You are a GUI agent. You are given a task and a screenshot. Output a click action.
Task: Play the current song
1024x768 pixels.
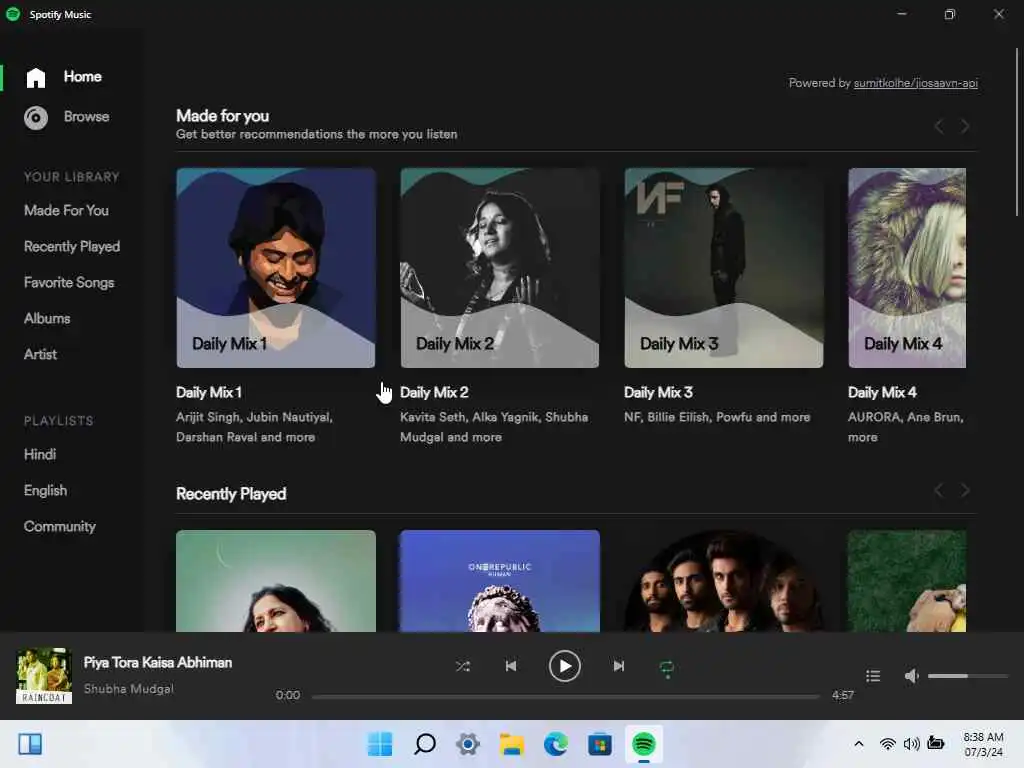pos(565,666)
